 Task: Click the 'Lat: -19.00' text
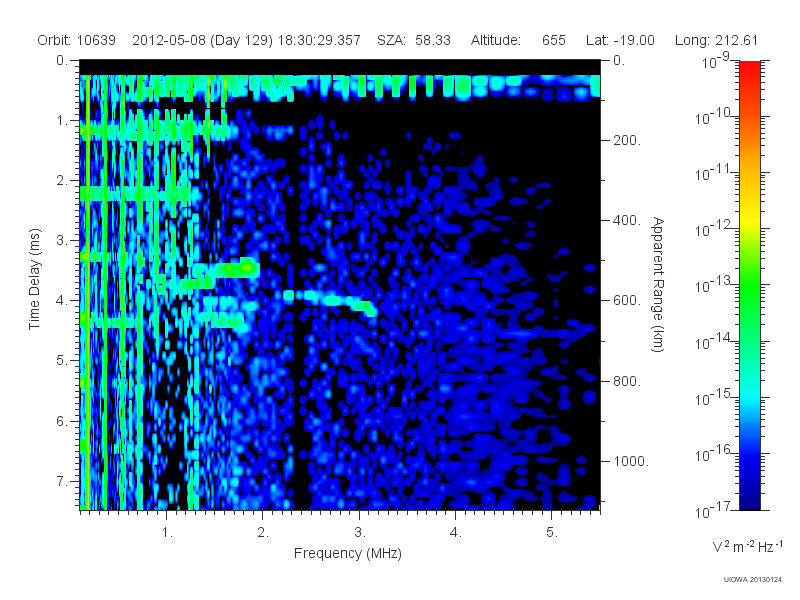620,40
